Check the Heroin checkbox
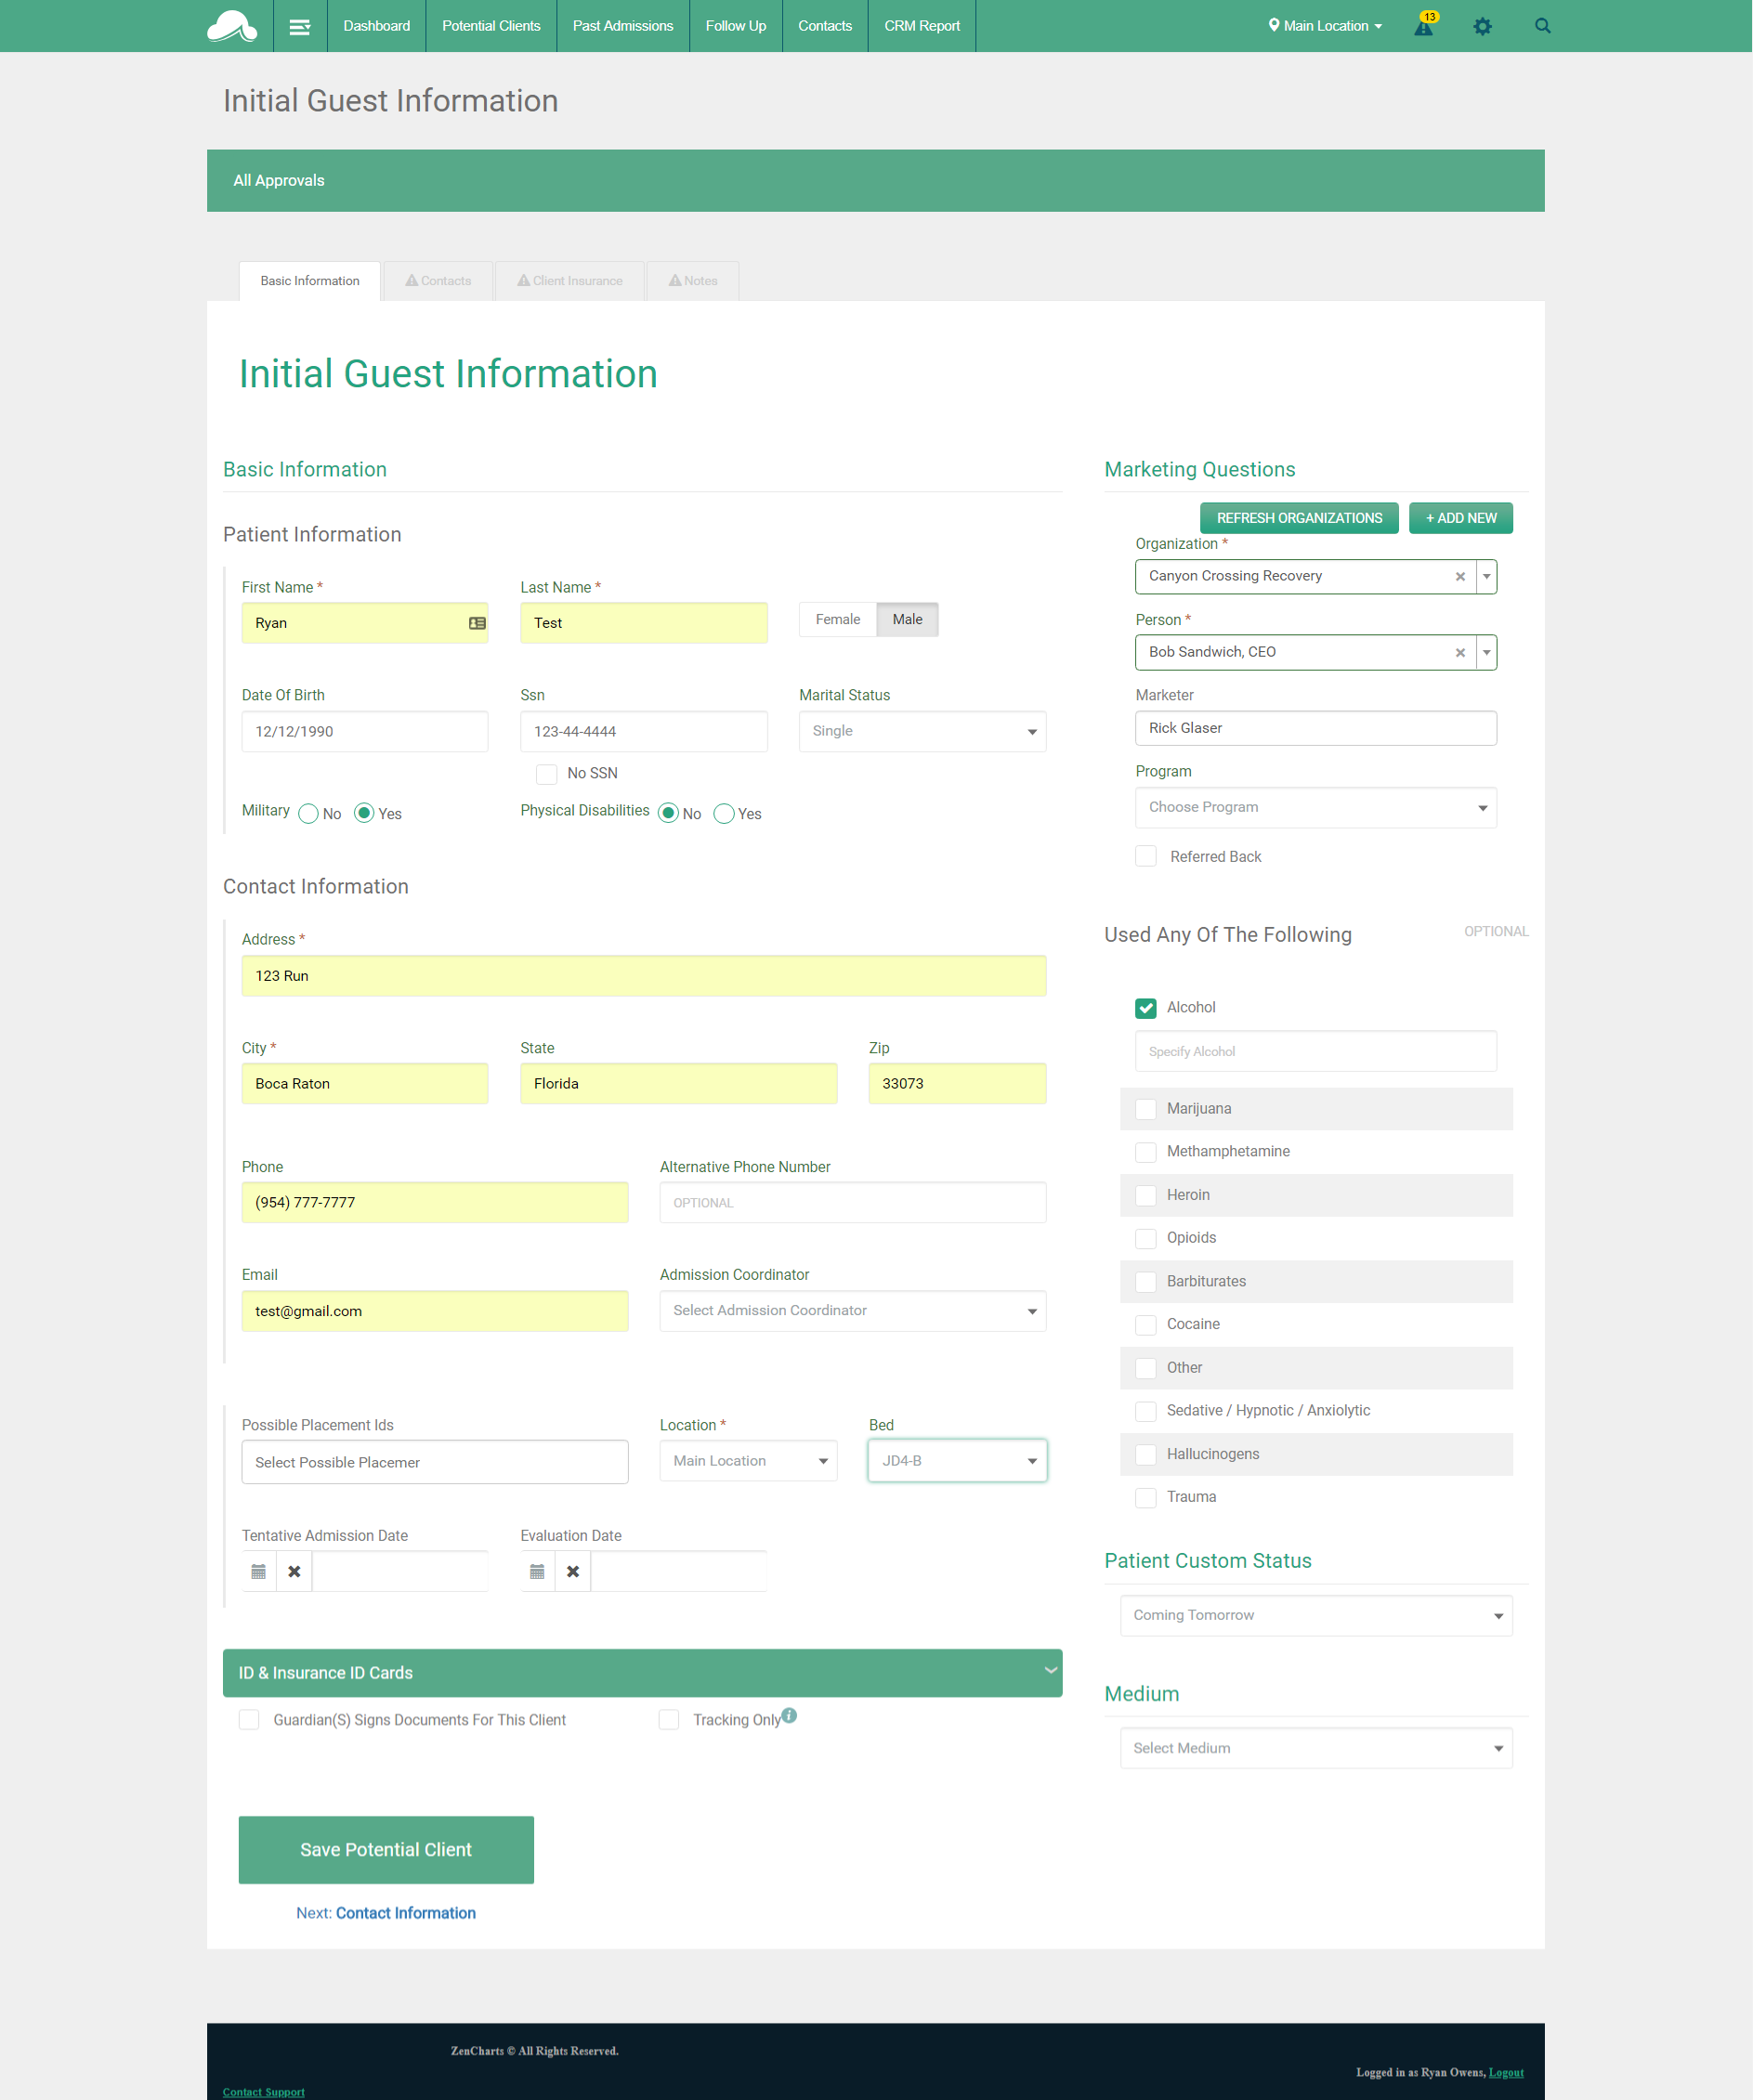Image resolution: width=1753 pixels, height=2100 pixels. (1146, 1196)
